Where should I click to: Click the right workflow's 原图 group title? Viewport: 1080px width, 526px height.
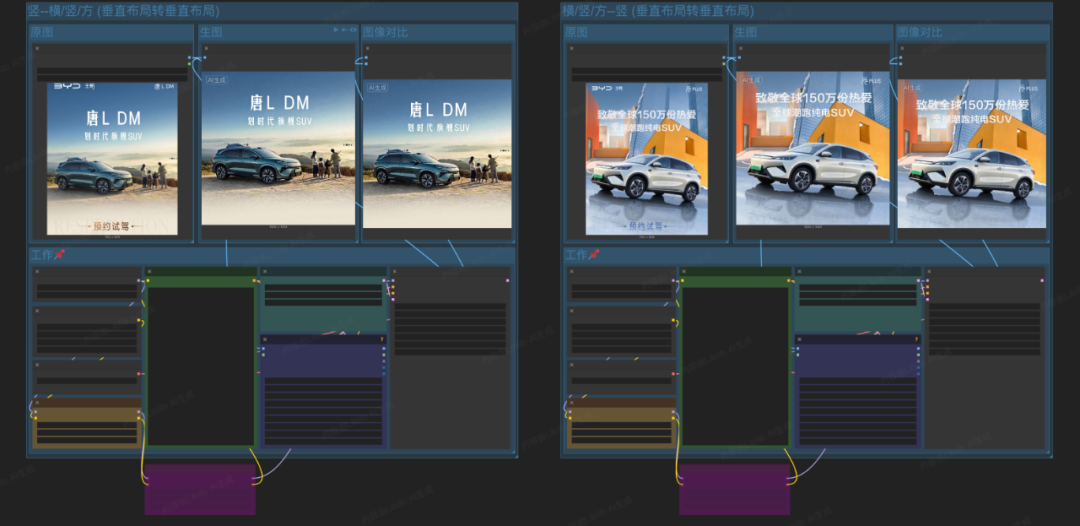coord(576,32)
